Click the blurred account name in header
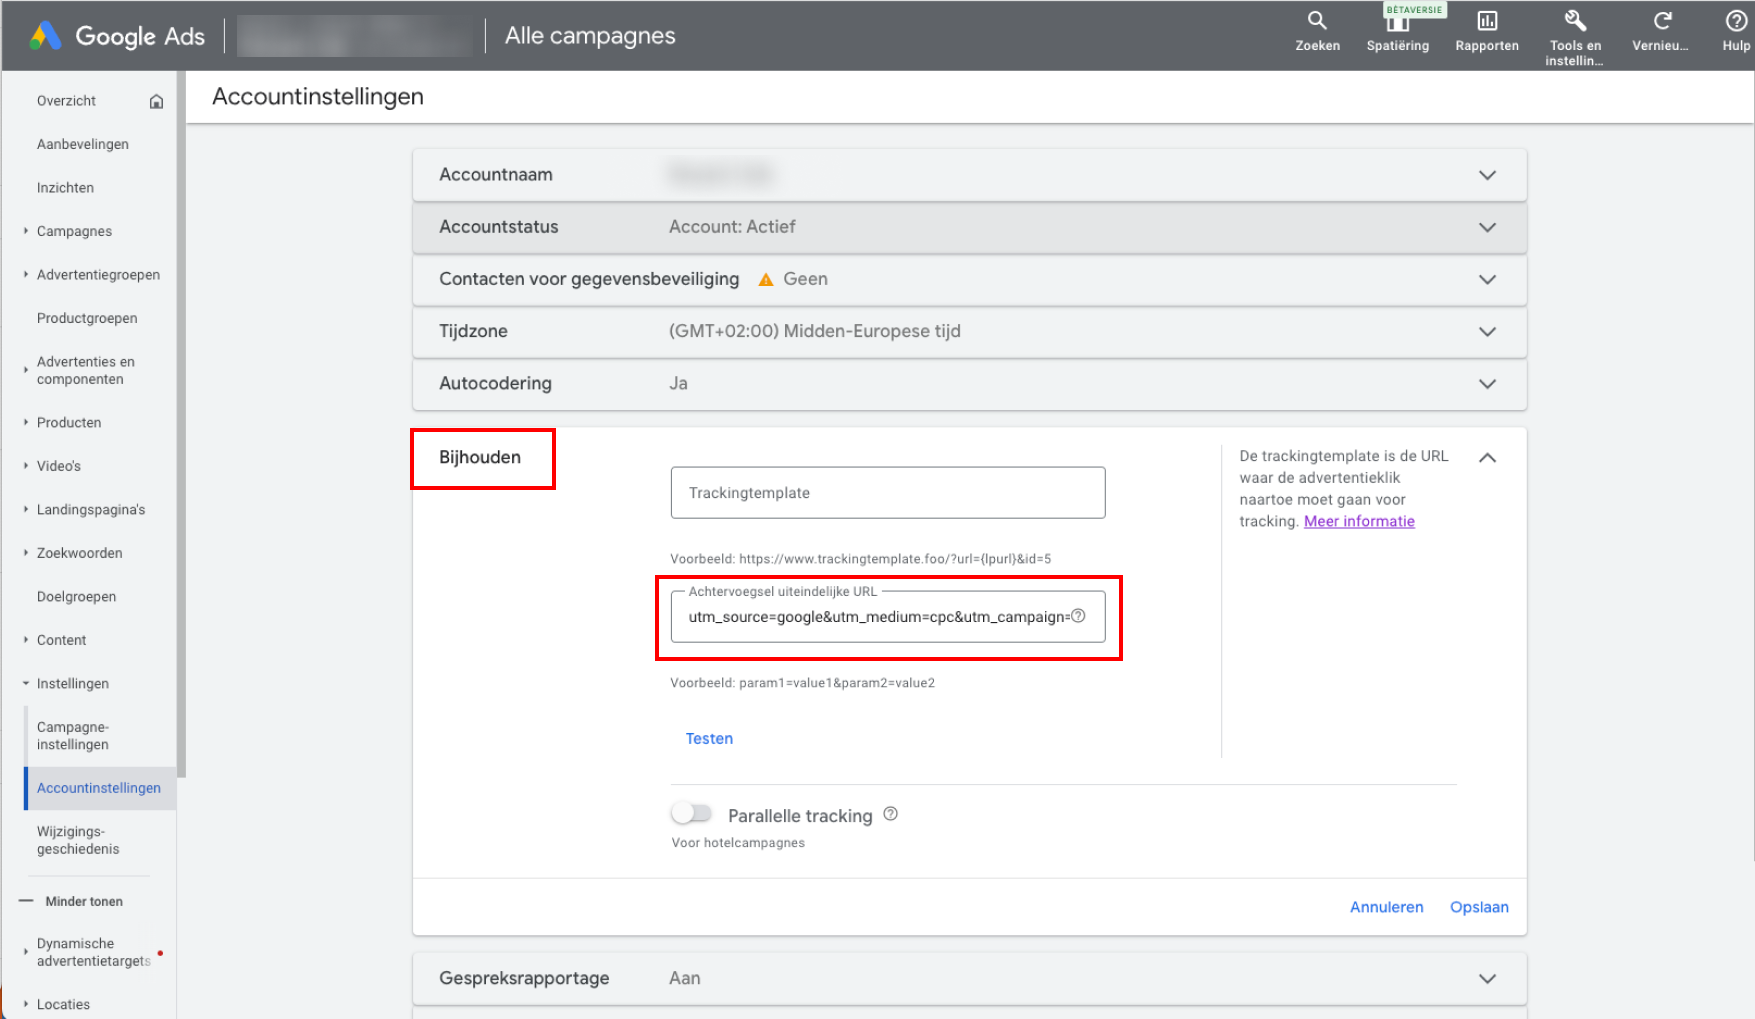1755x1019 pixels. tap(354, 36)
